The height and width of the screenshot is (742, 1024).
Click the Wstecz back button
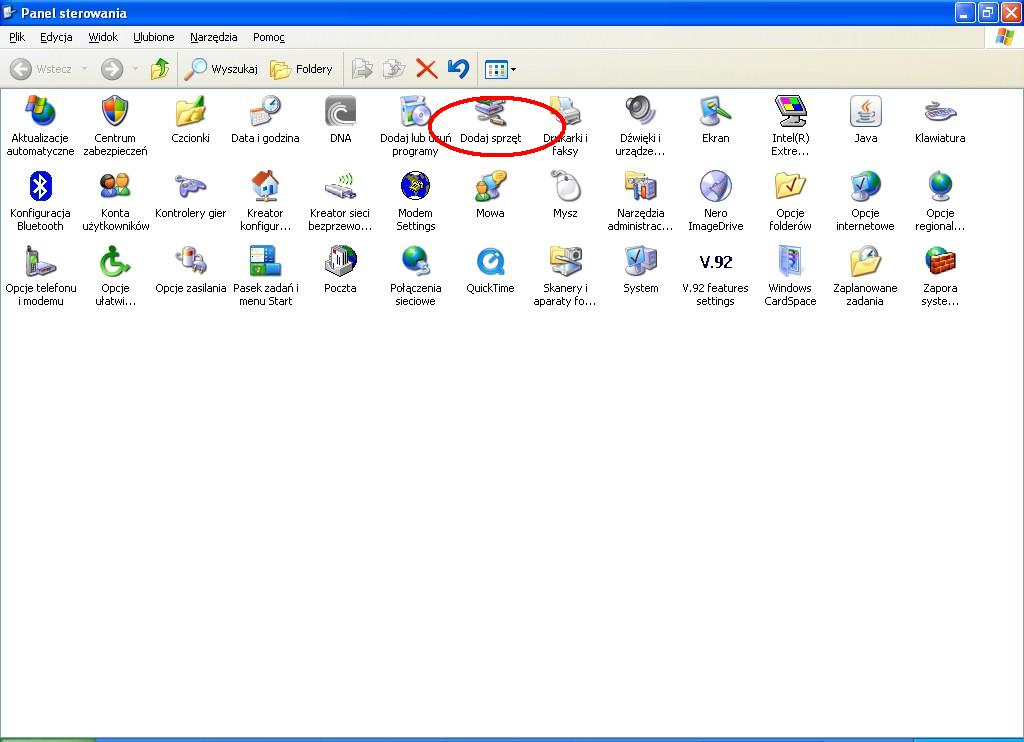pyautogui.click(x=41, y=69)
